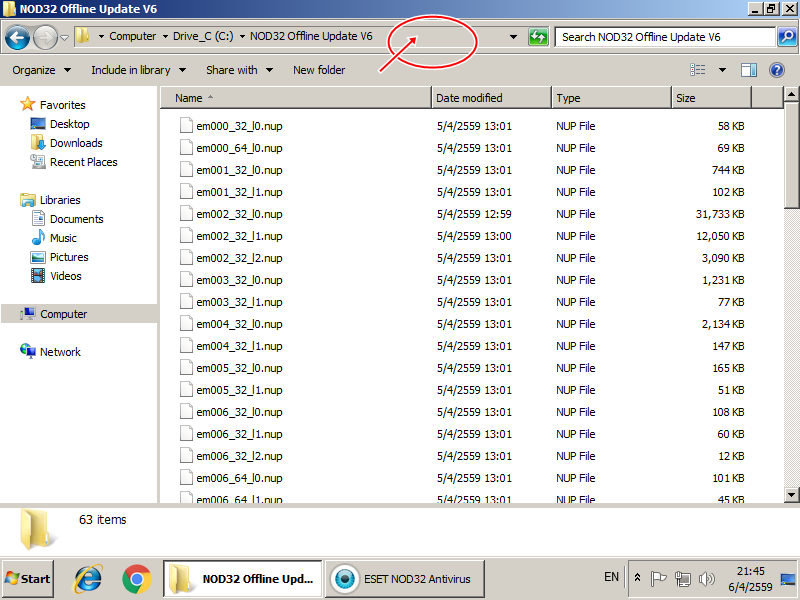Open Downloads in the navigation pane
Viewport: 800px width, 600px height.
76,143
